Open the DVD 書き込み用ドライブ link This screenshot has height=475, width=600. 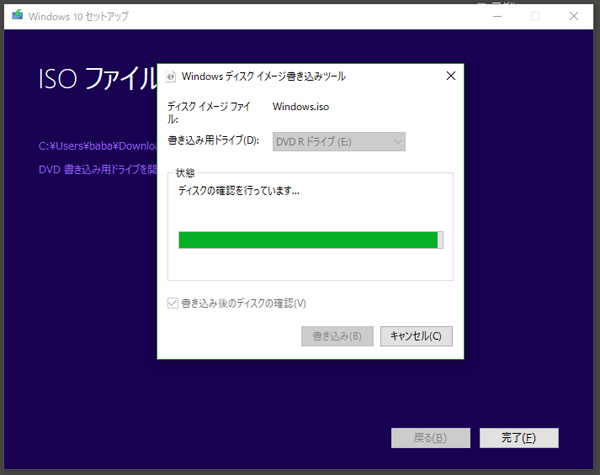[x=98, y=169]
